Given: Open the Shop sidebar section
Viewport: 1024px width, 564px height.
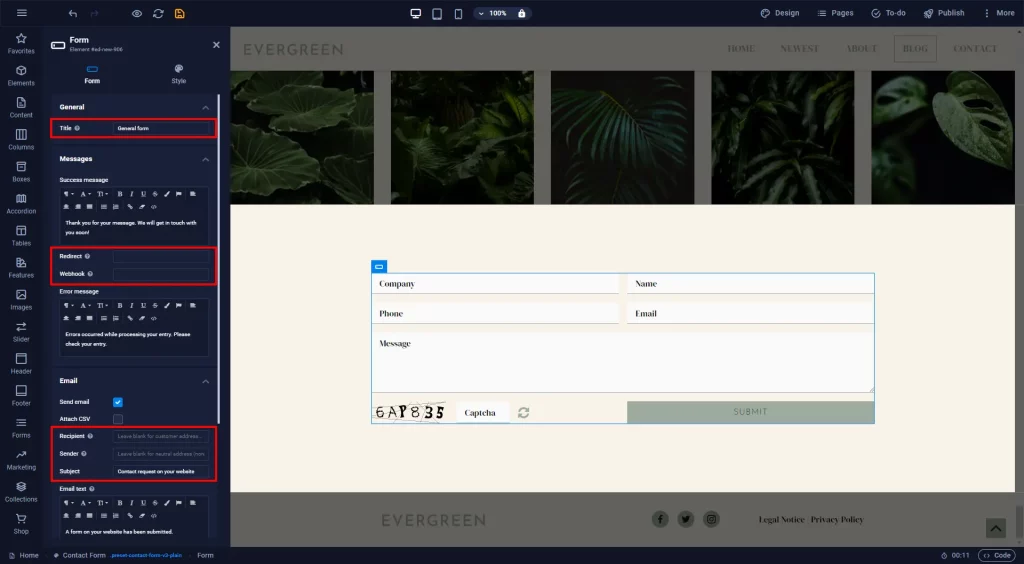Looking at the screenshot, I should 21,524.
